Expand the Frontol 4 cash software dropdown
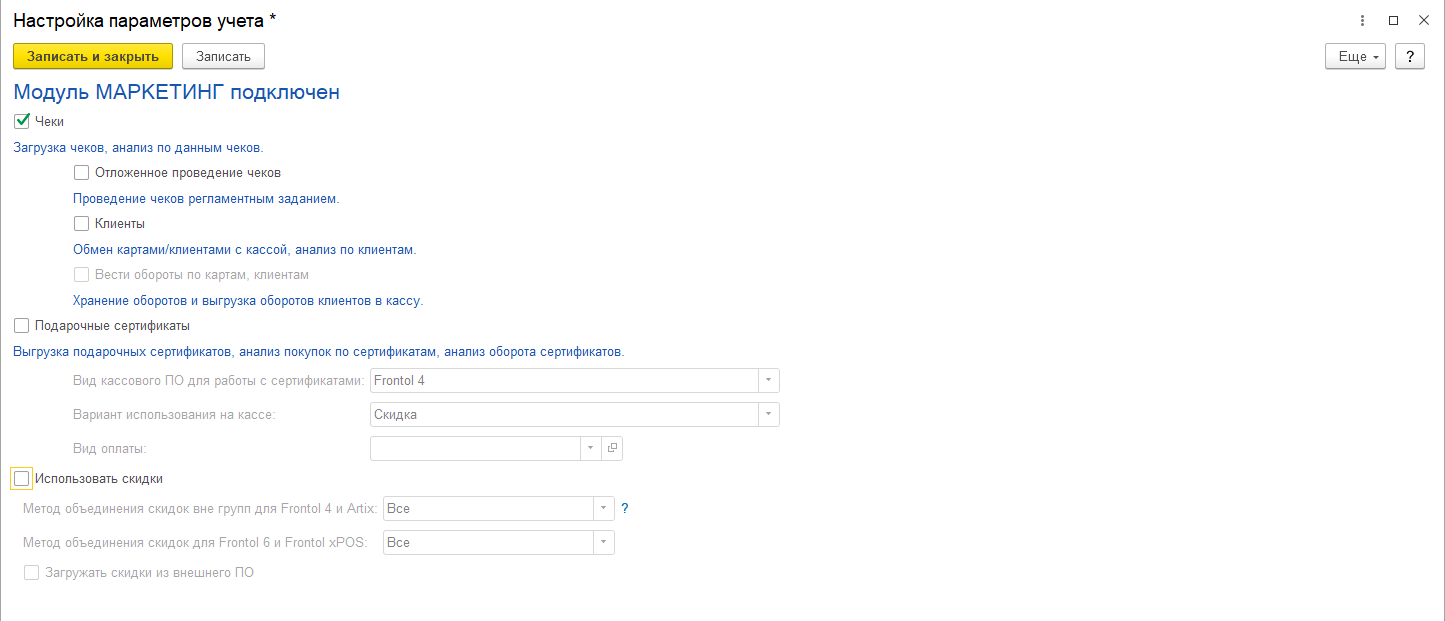Image resolution: width=1445 pixels, height=621 pixels. point(768,380)
